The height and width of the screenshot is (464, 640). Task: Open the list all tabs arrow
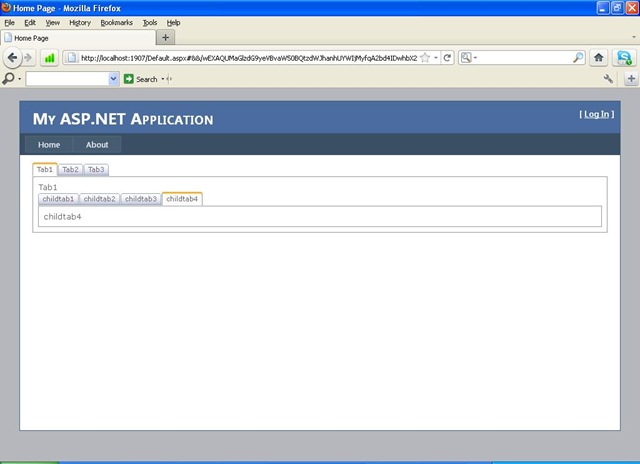click(x=633, y=37)
